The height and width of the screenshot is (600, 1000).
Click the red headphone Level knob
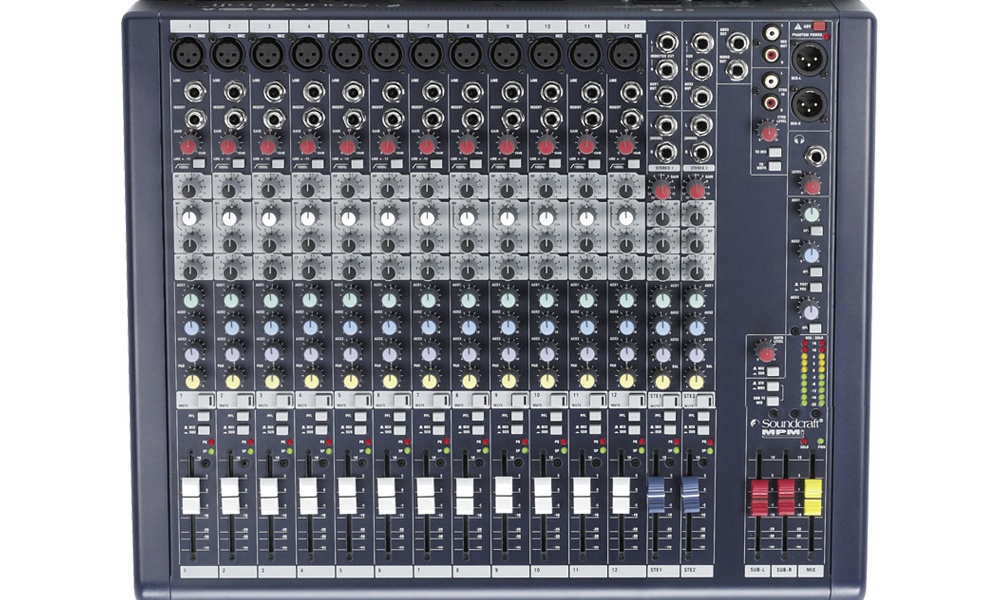coord(812,185)
